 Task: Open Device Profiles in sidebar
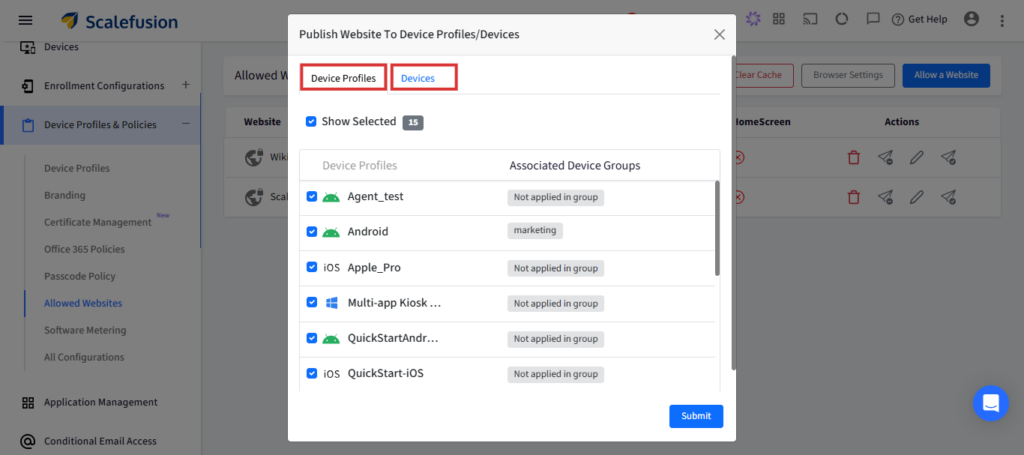77,168
